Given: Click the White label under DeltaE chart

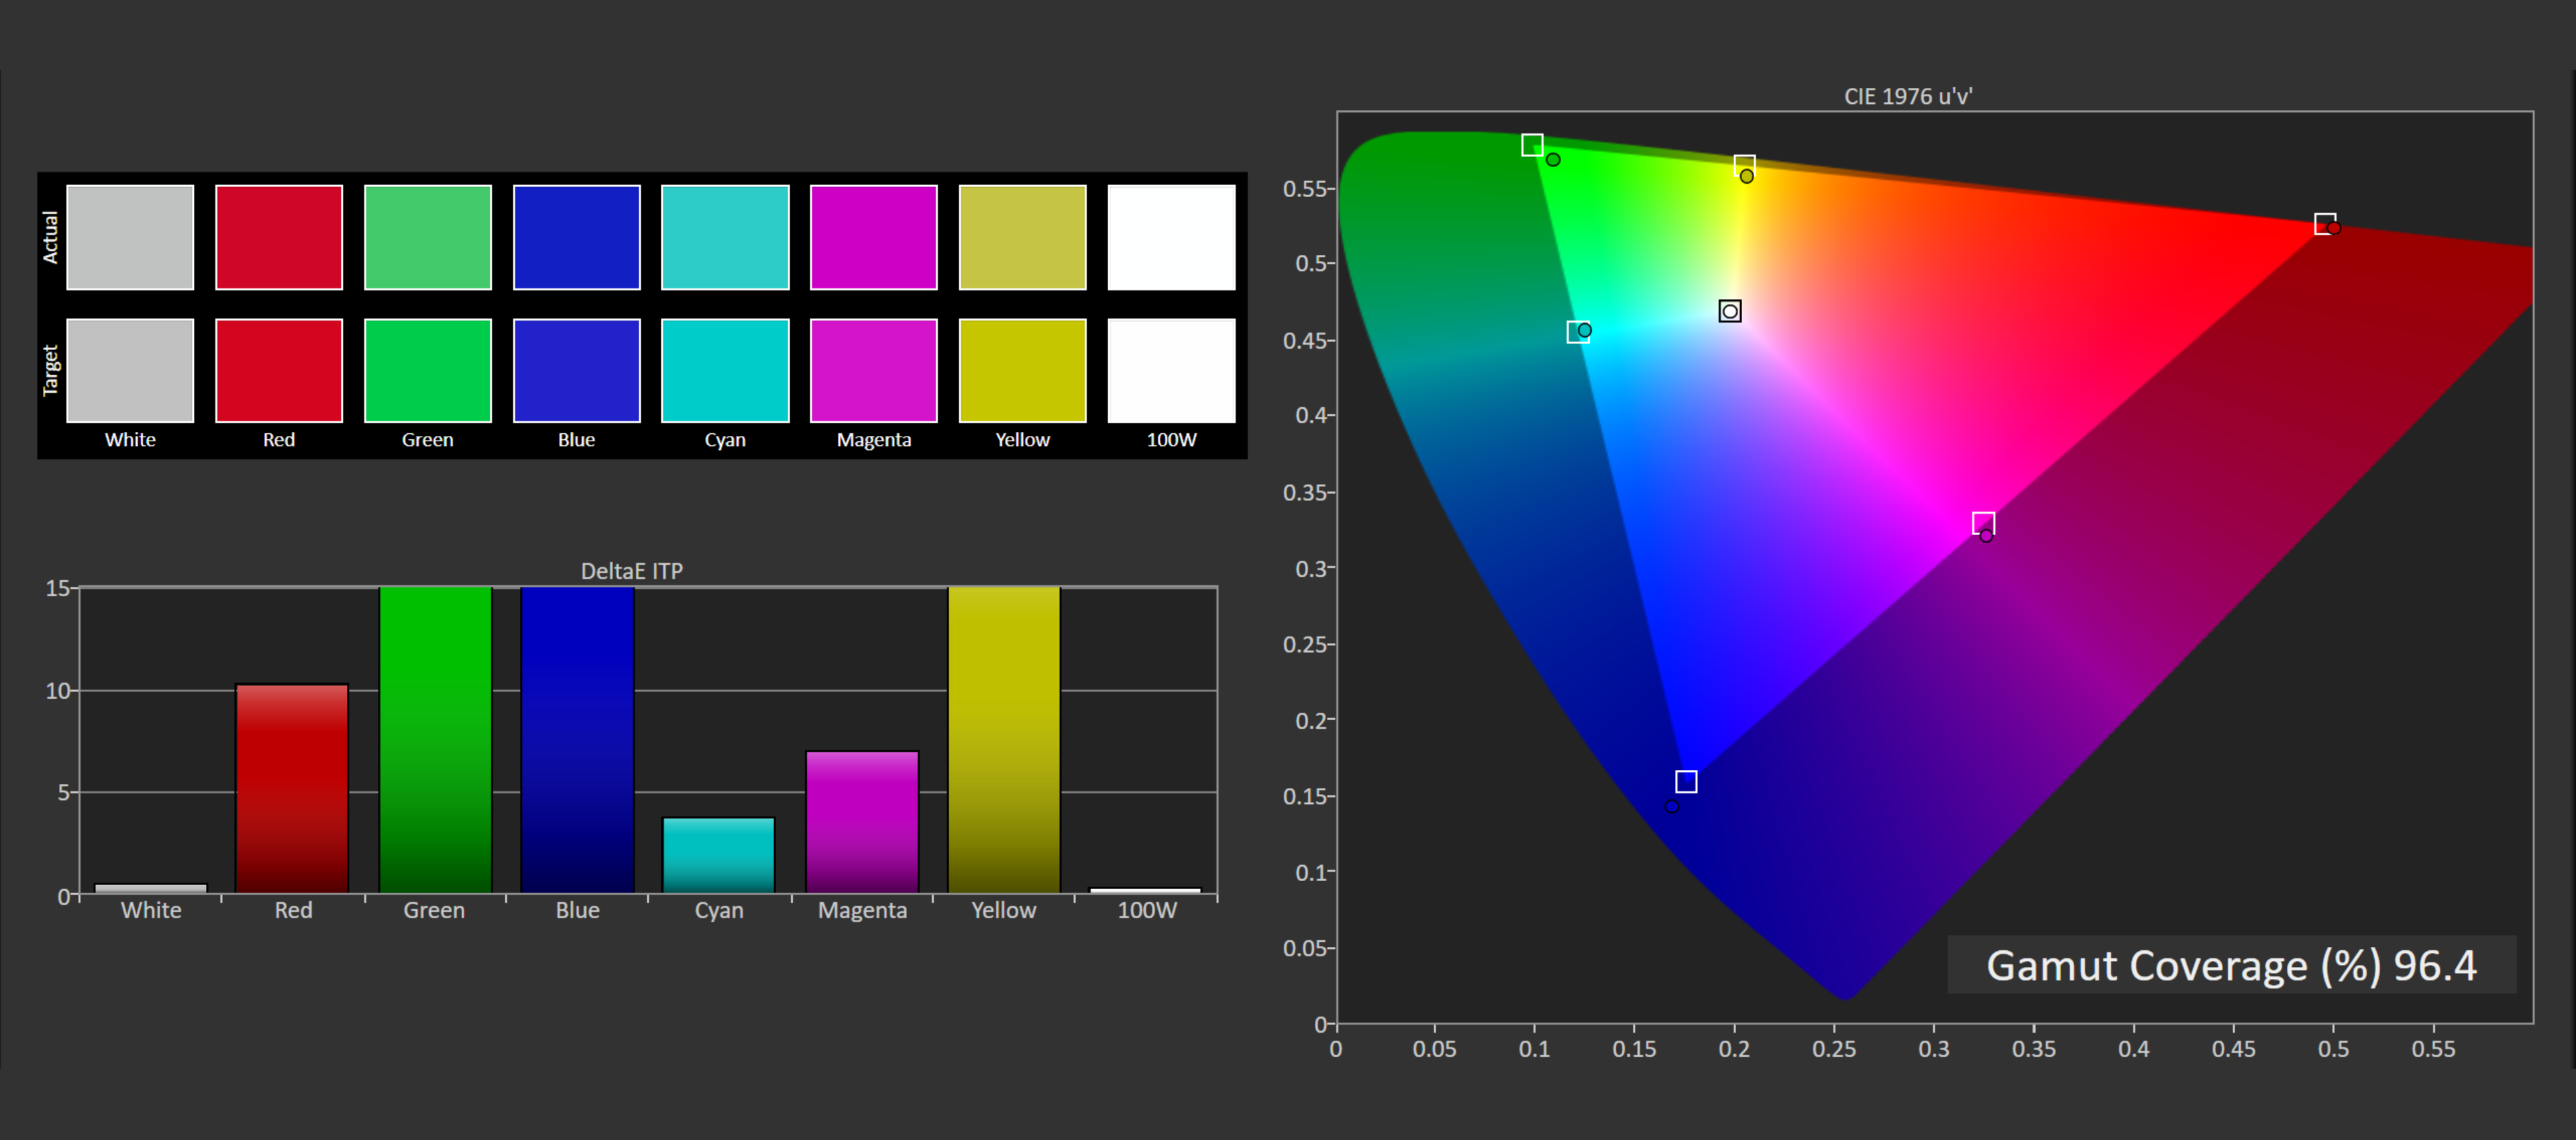Looking at the screenshot, I should [x=151, y=910].
